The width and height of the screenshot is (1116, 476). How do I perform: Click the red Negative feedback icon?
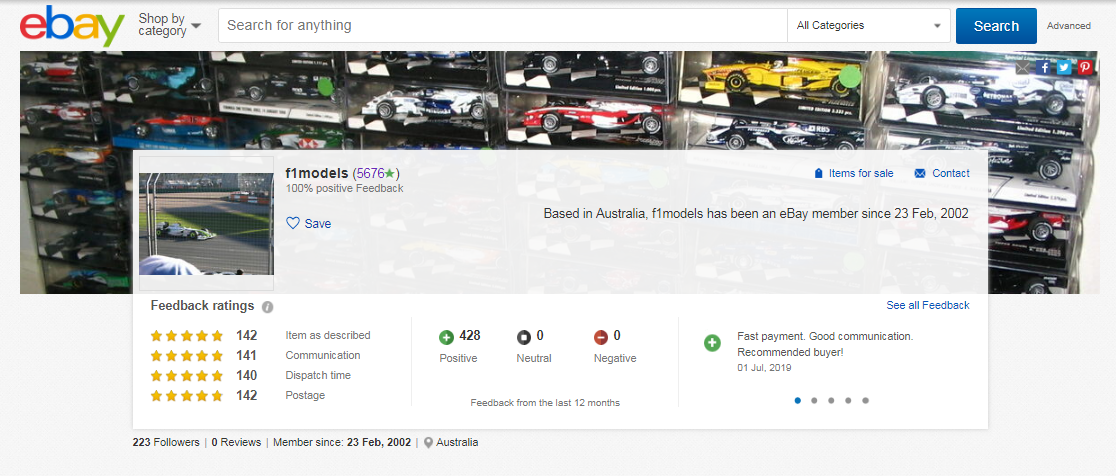pos(601,337)
